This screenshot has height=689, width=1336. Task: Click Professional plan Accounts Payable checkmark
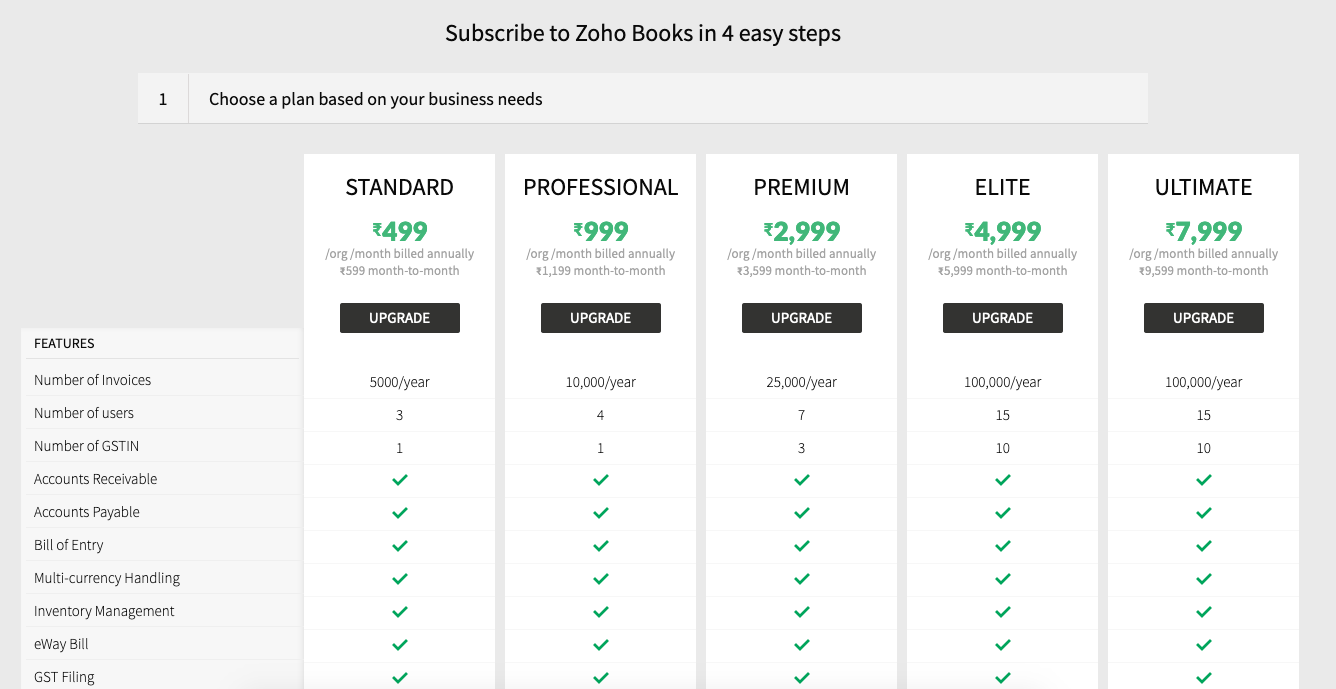(601, 513)
